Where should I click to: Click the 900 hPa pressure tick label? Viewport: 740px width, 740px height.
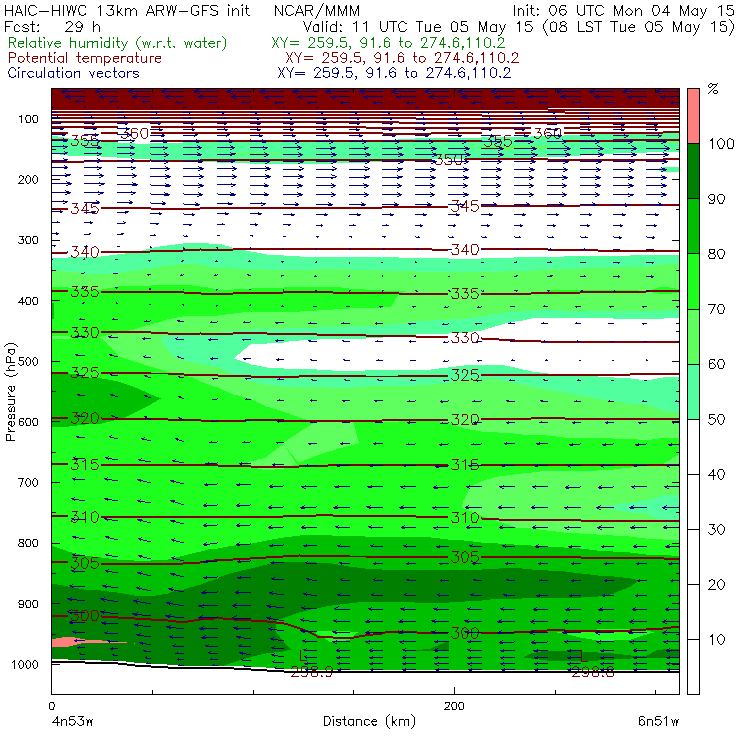pyautogui.click(x=28, y=604)
